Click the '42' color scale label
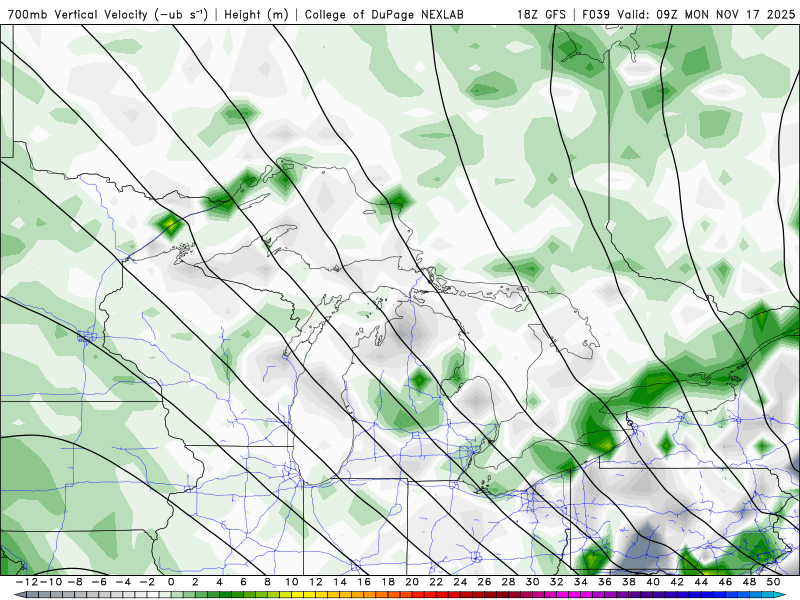Viewport: 800px width, 600px height. (678, 582)
